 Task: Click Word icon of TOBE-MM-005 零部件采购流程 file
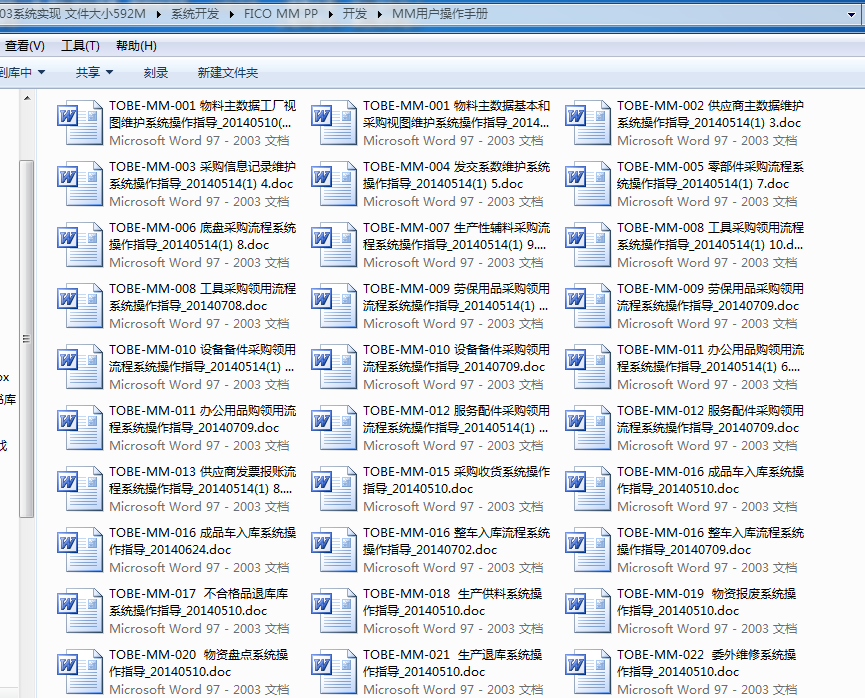(x=588, y=183)
